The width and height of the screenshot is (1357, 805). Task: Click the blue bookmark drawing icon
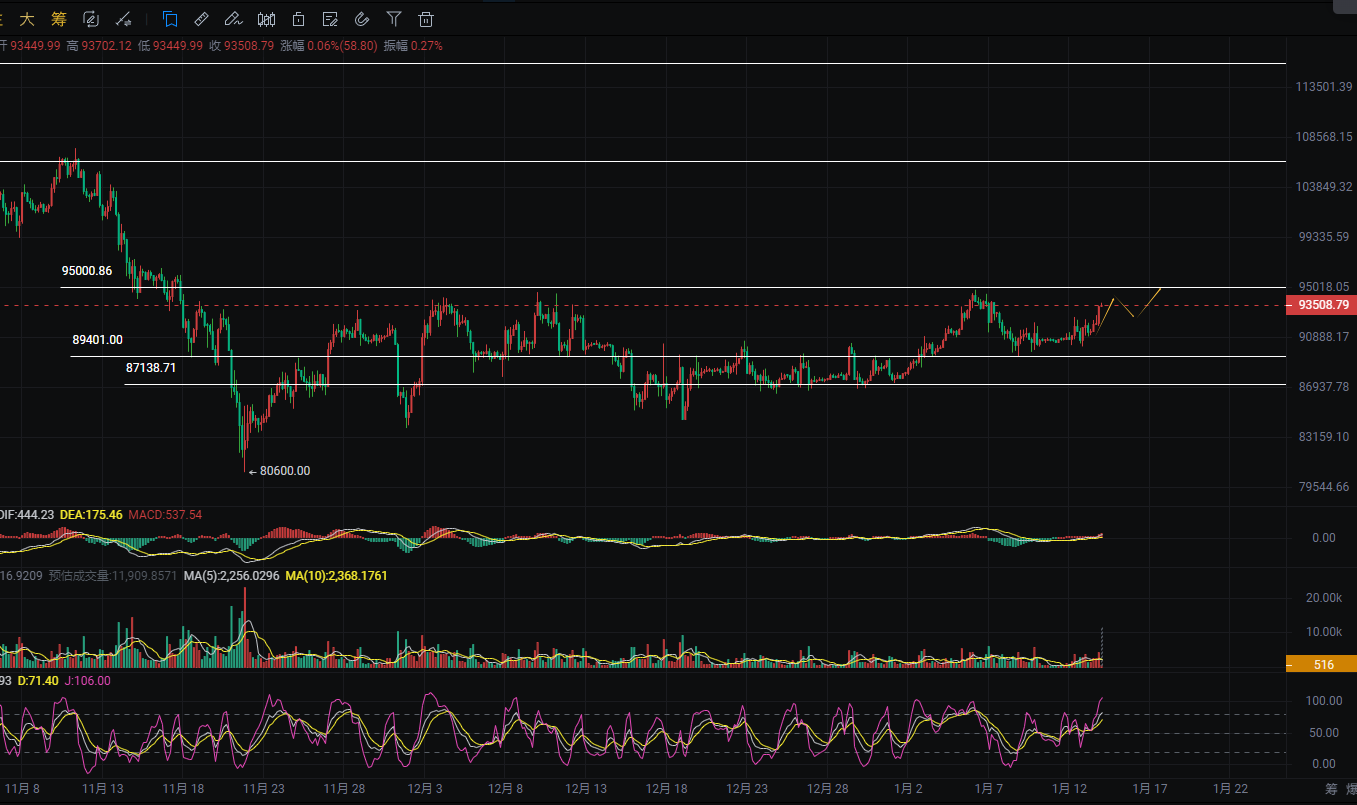click(170, 19)
